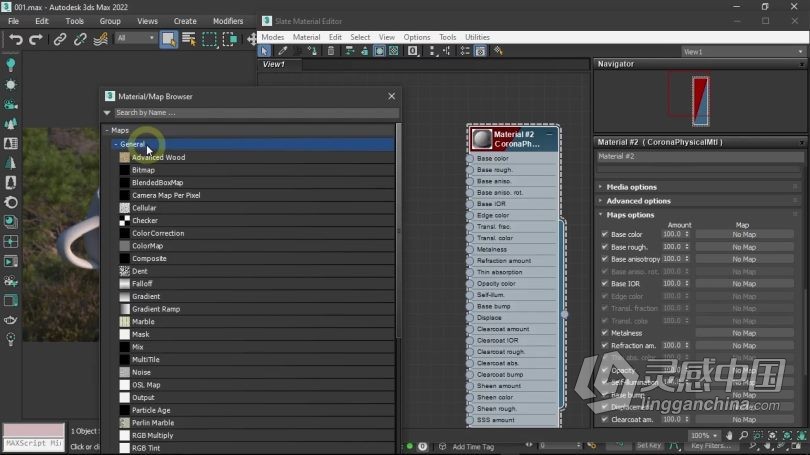Click the pink MAXScript listener swatch
Viewport: 810px width, 455px height.
(x=34, y=431)
